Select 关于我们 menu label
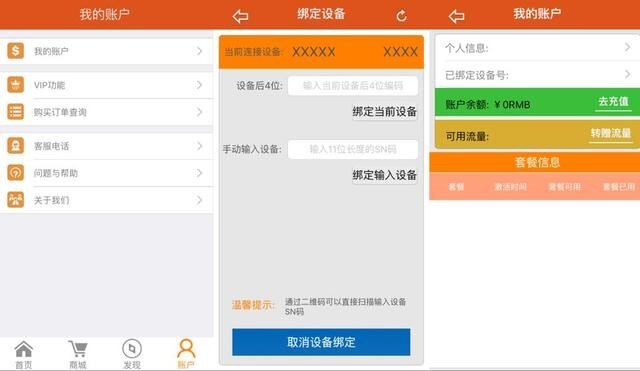640x371 pixels. click(51, 200)
